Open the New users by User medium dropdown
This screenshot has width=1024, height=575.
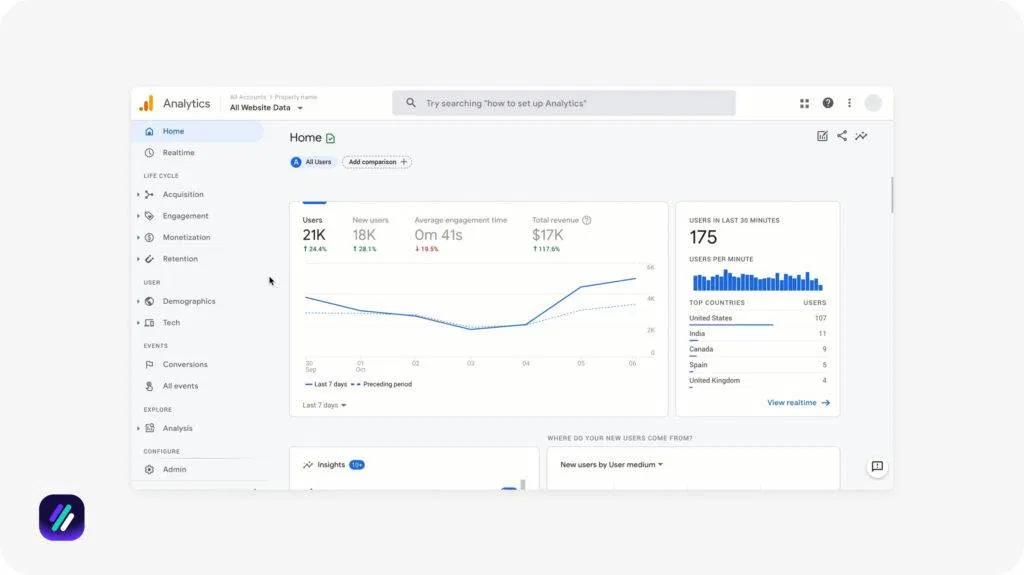pos(611,465)
